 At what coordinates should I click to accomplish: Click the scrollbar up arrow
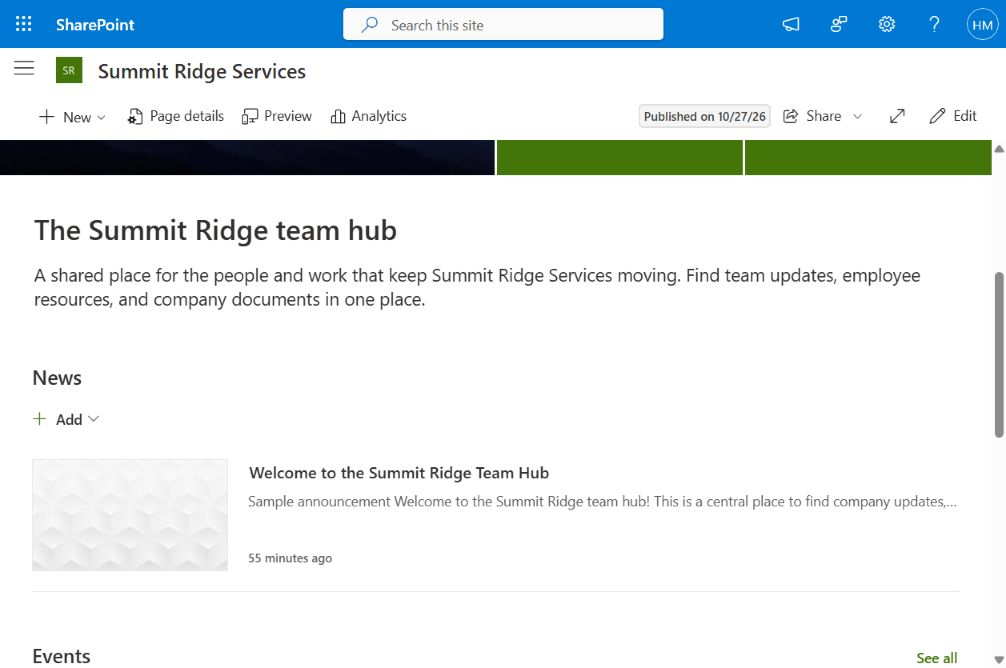999,148
